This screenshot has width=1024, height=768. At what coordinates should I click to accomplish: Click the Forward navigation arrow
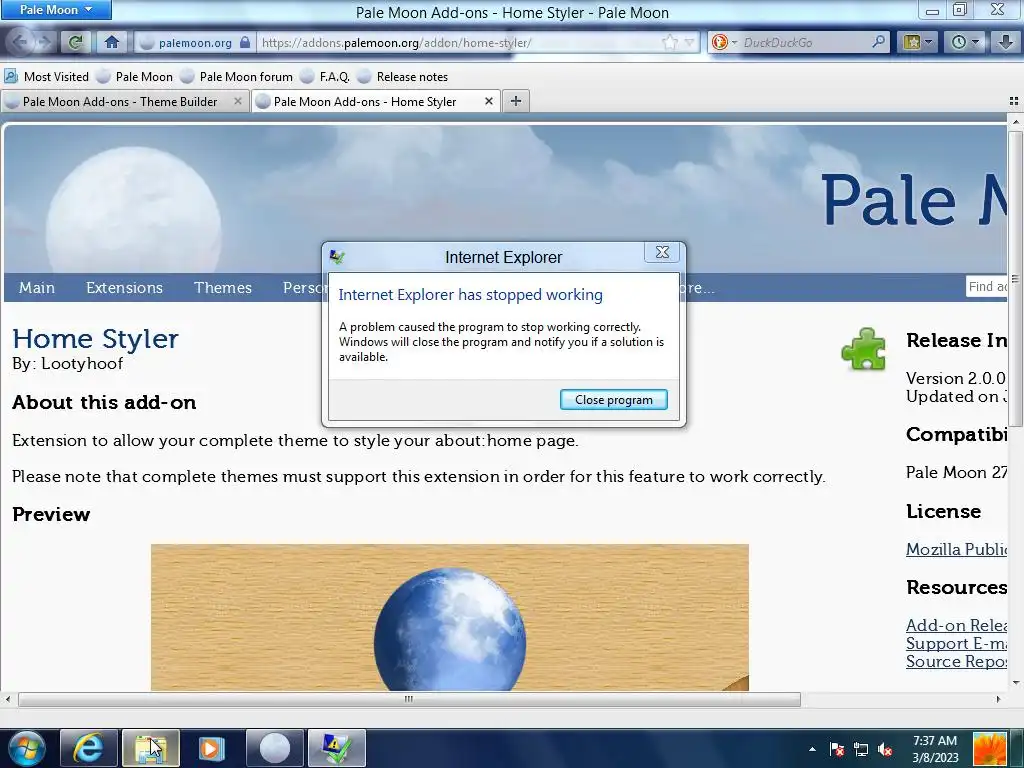pyautogui.click(x=44, y=42)
